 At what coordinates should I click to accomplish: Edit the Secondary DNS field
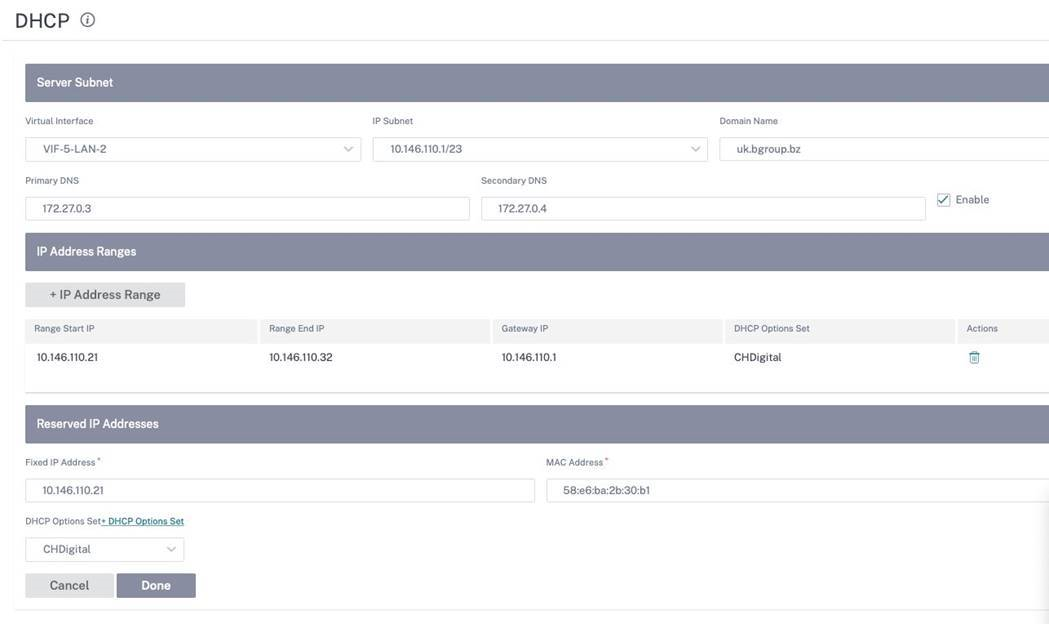coord(703,209)
